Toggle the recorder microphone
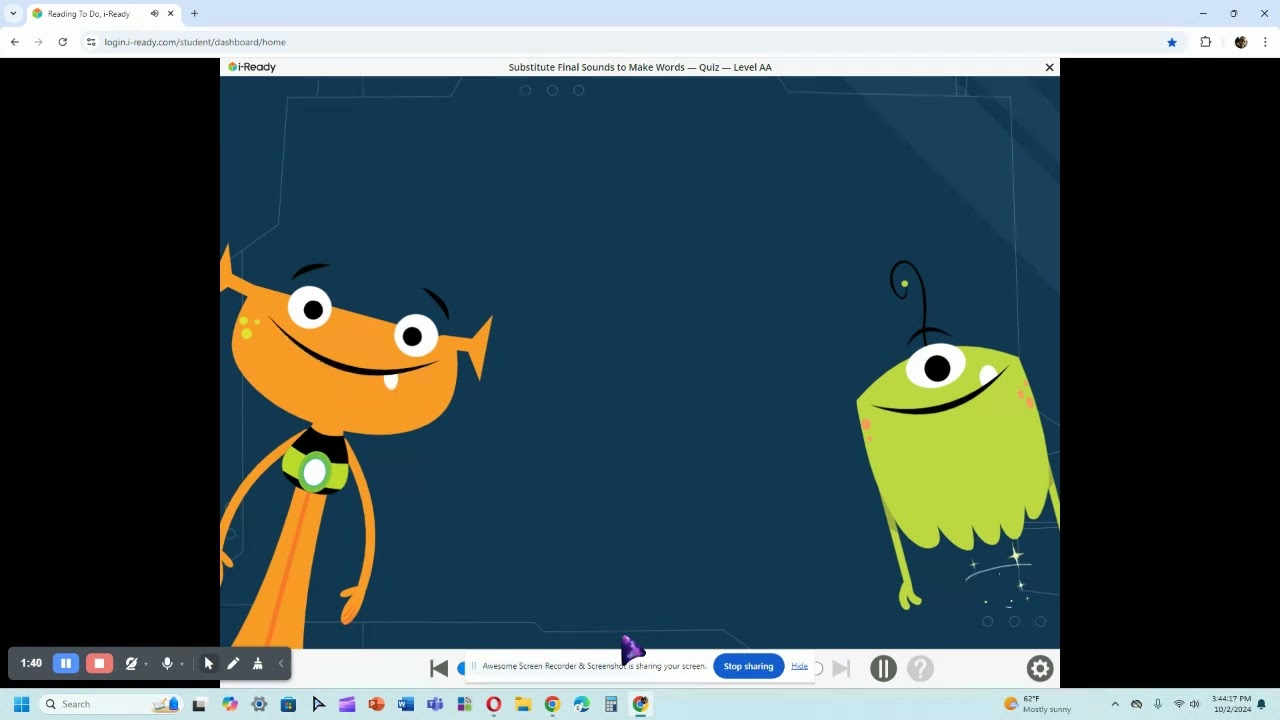1280x720 pixels. point(167,663)
